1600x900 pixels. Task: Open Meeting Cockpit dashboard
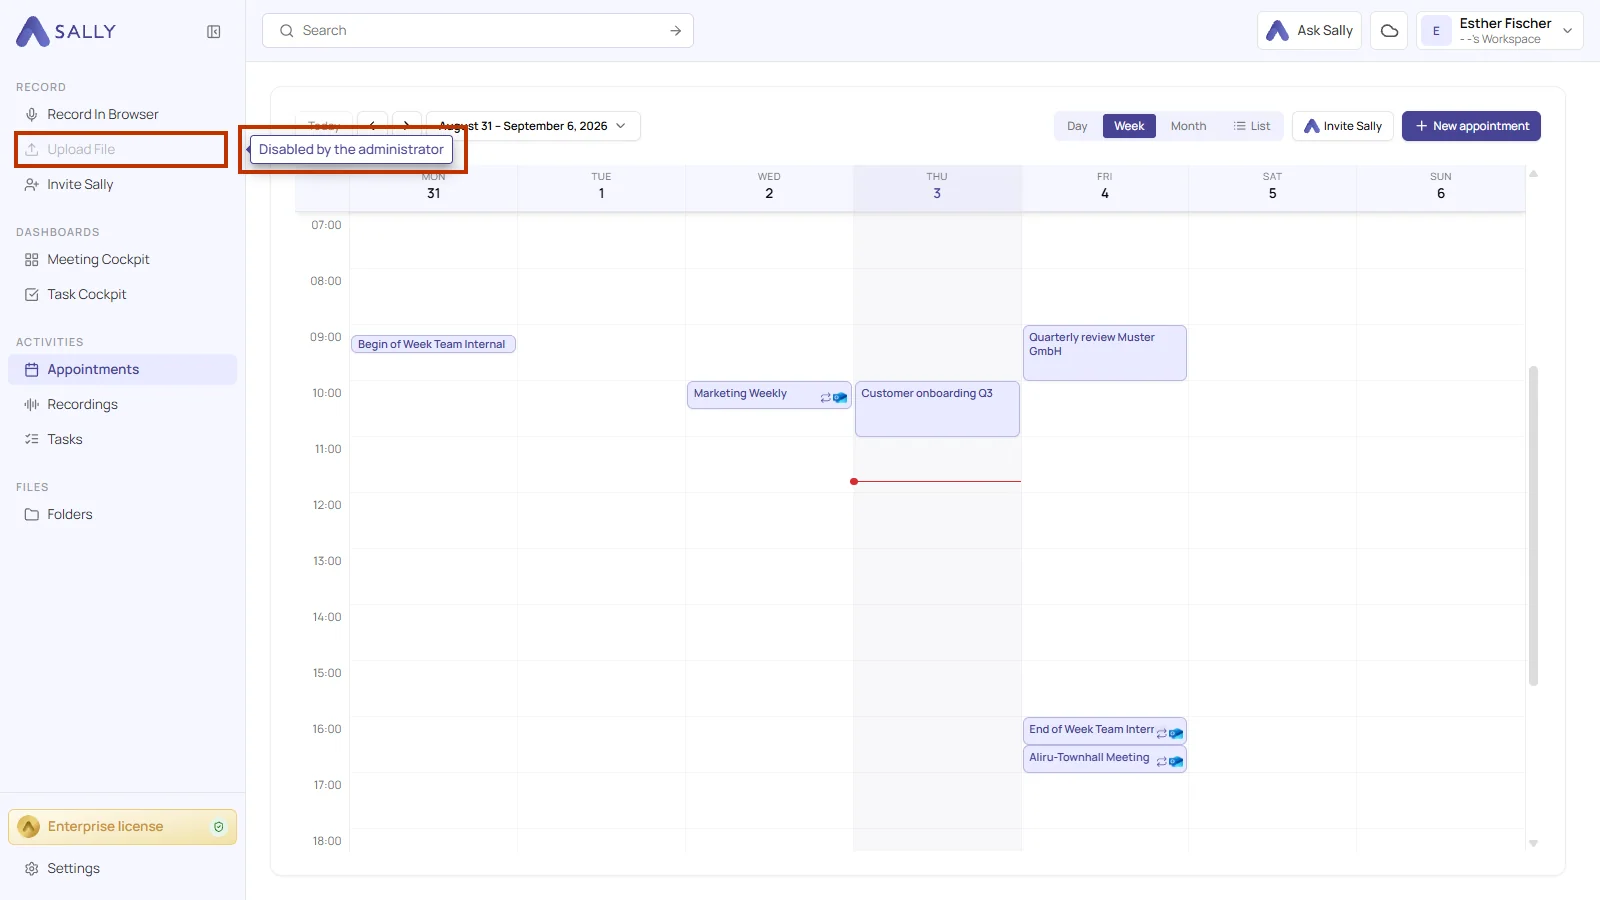pos(98,259)
